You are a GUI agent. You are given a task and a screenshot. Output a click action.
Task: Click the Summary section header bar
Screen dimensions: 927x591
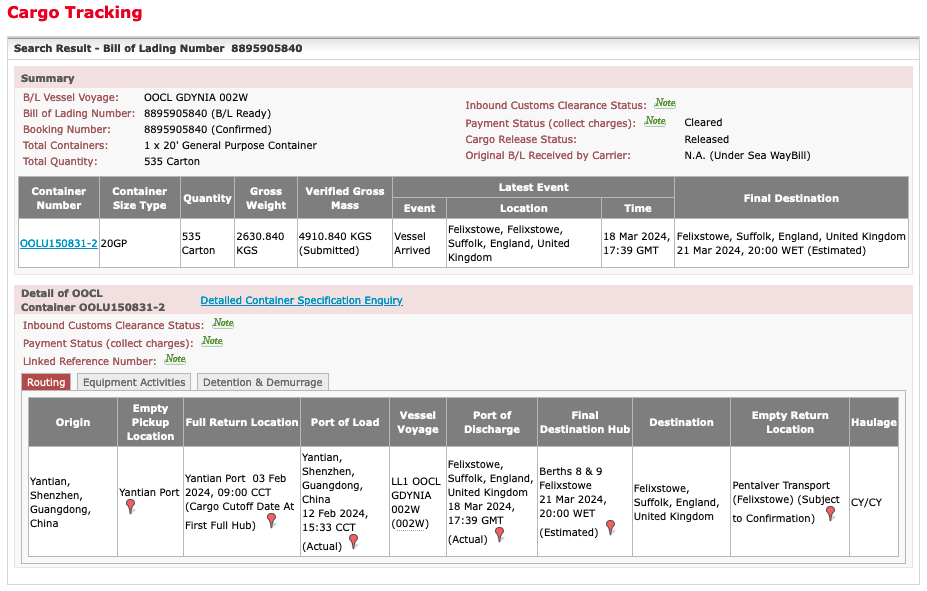463,78
